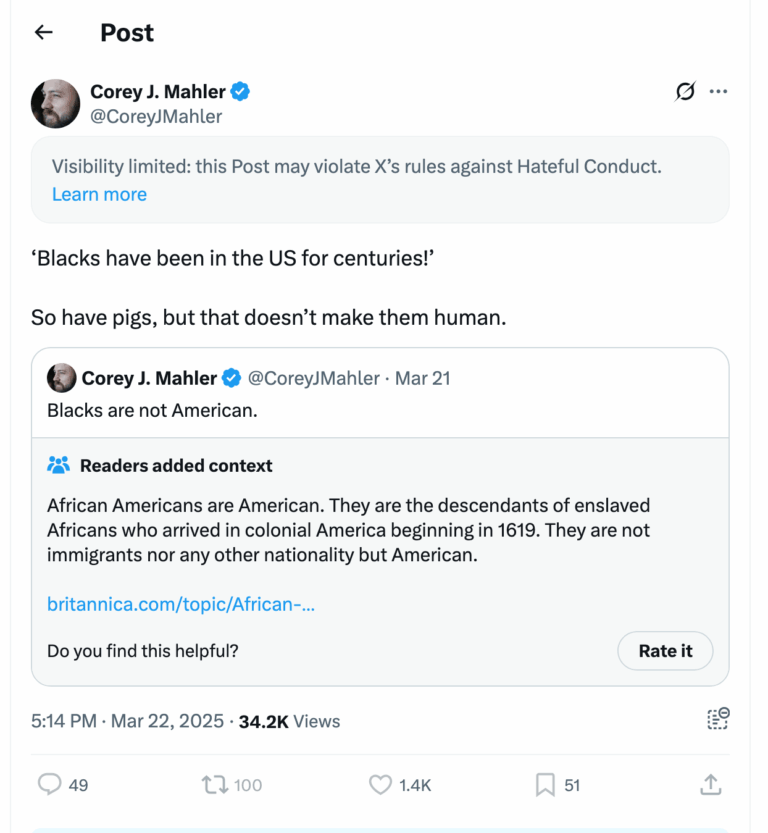Viewport: 768px width, 833px height.
Task: Open Grok analysis icon on the post
Action: [684, 91]
